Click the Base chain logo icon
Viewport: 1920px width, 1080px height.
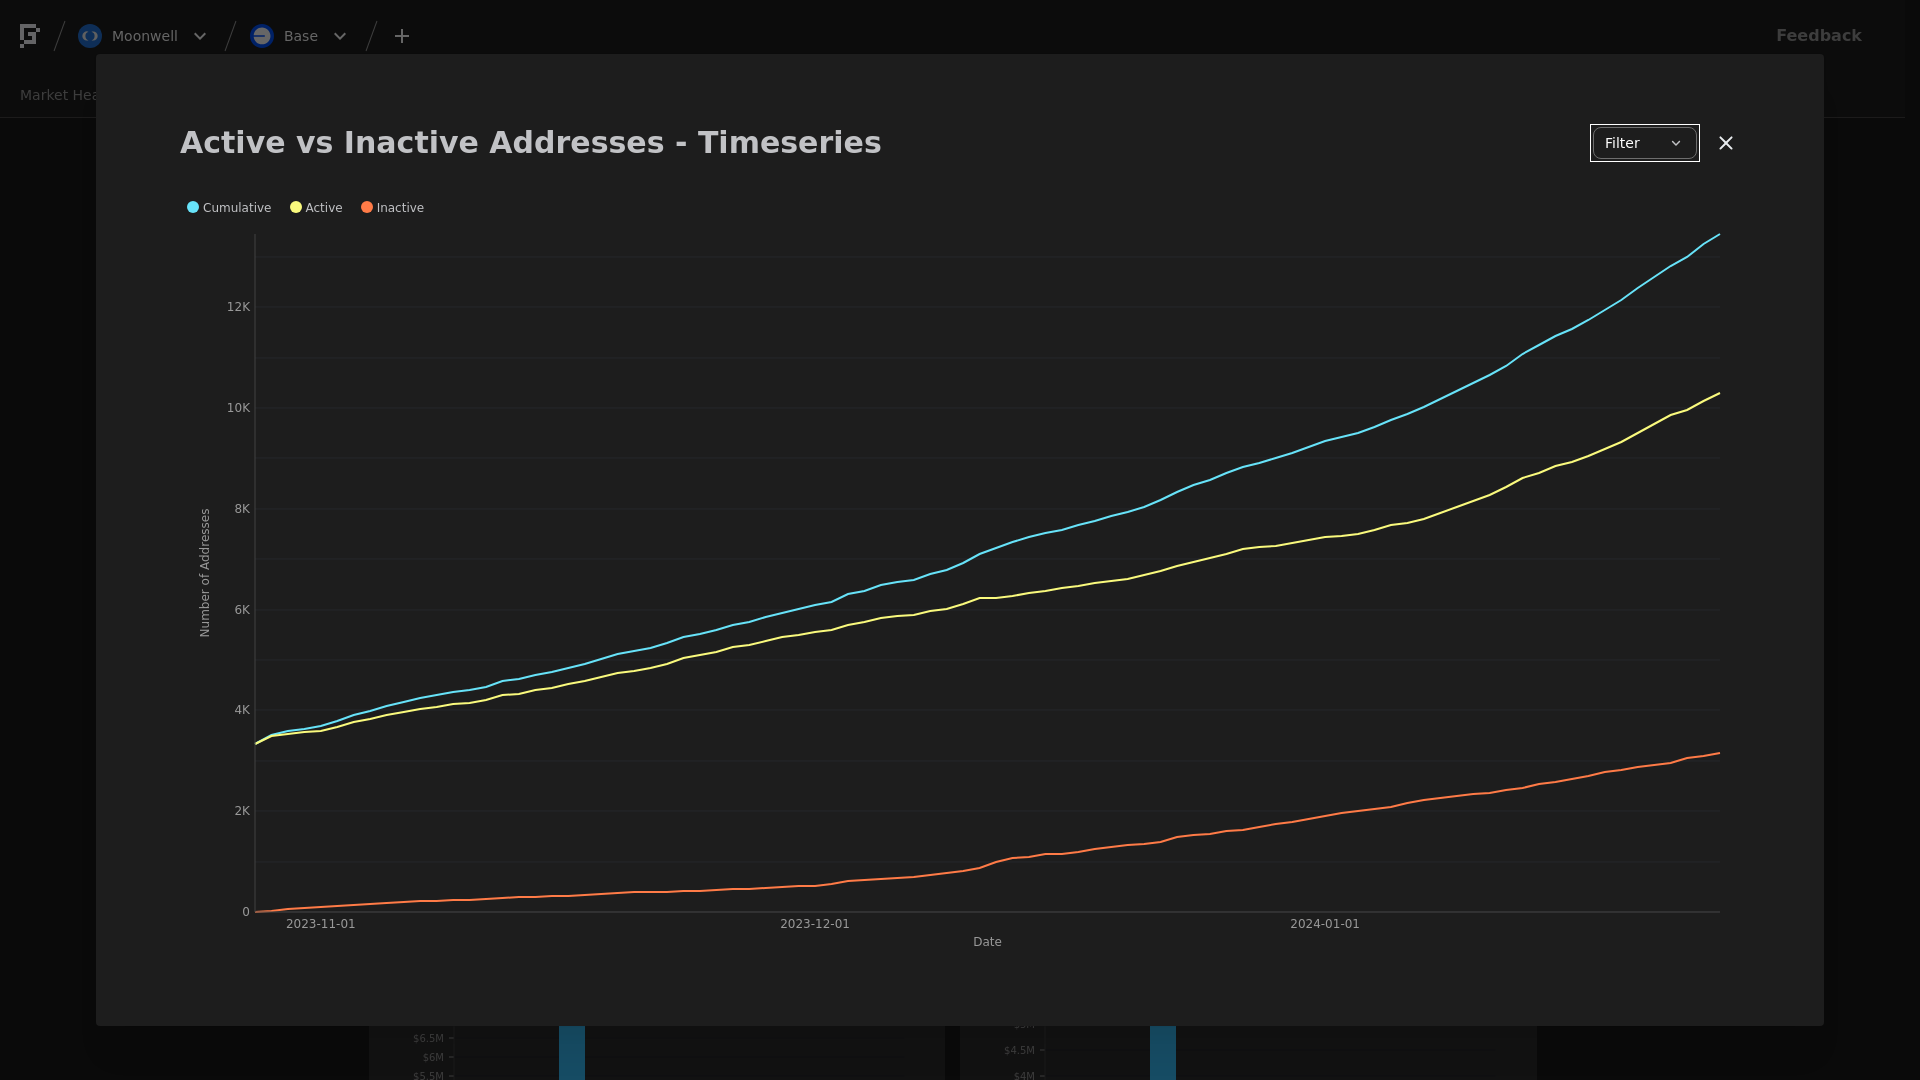pyautogui.click(x=262, y=36)
